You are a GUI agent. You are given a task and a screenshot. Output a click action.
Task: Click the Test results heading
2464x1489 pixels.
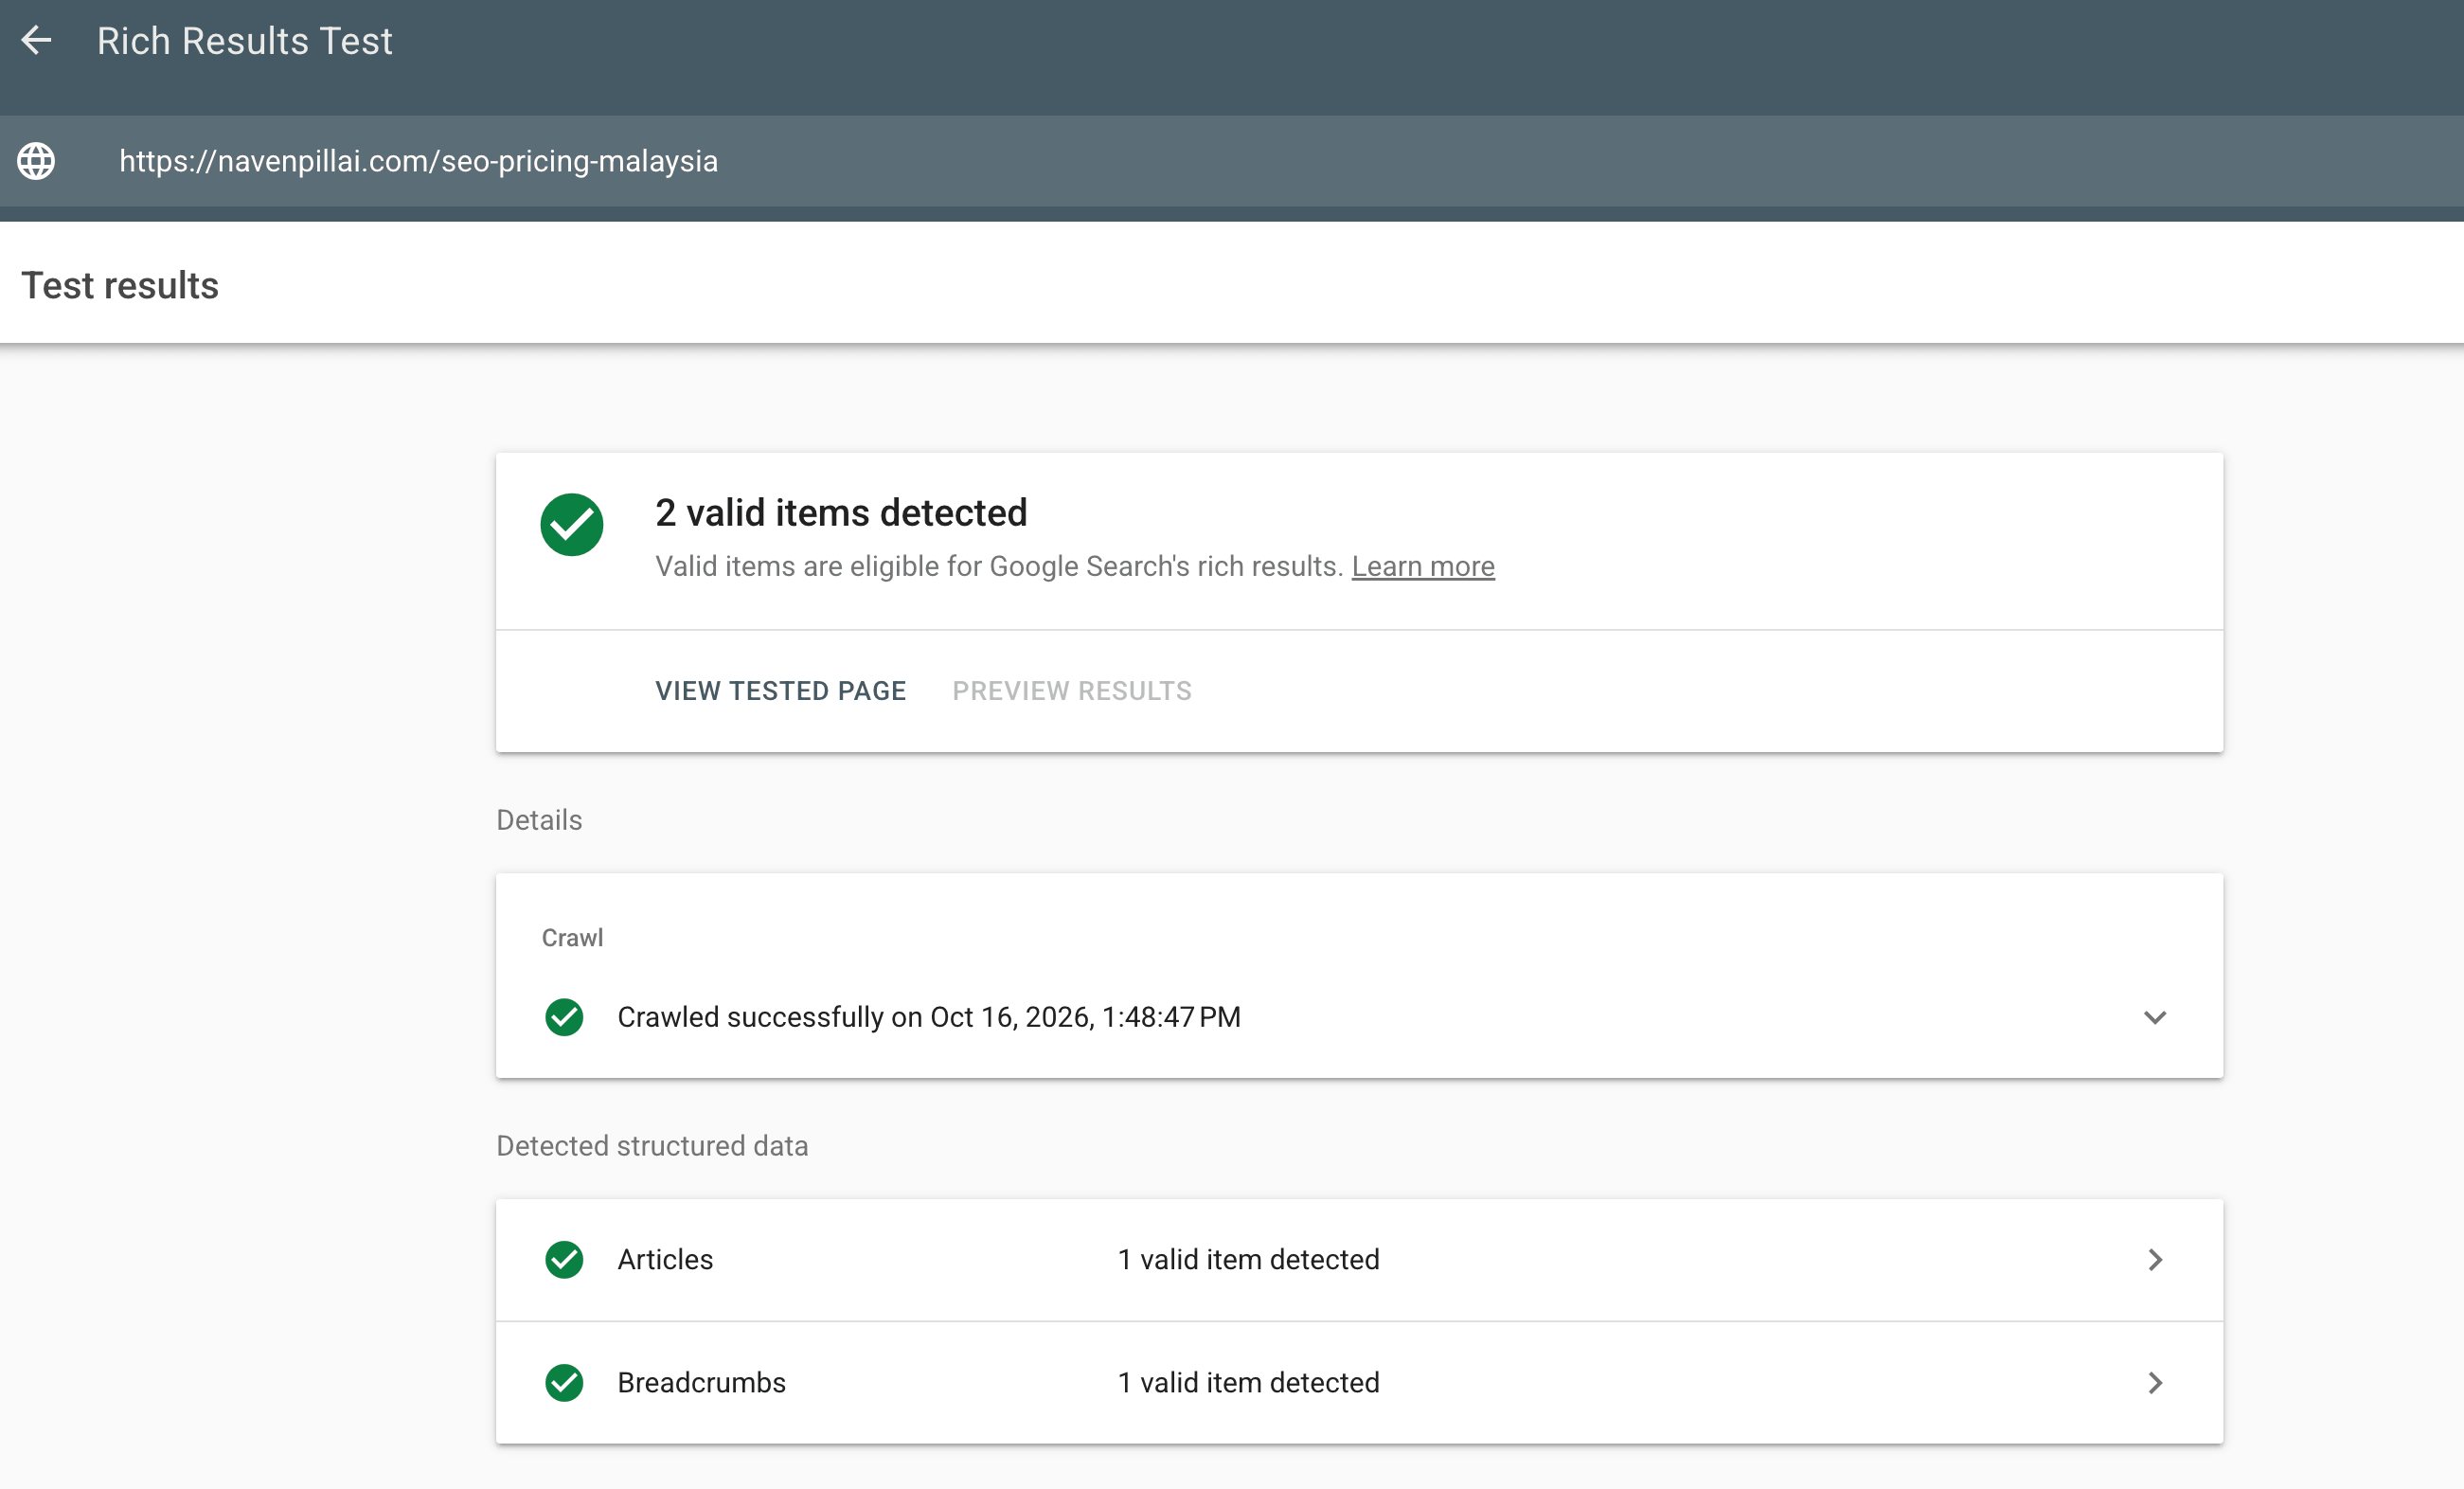point(120,286)
